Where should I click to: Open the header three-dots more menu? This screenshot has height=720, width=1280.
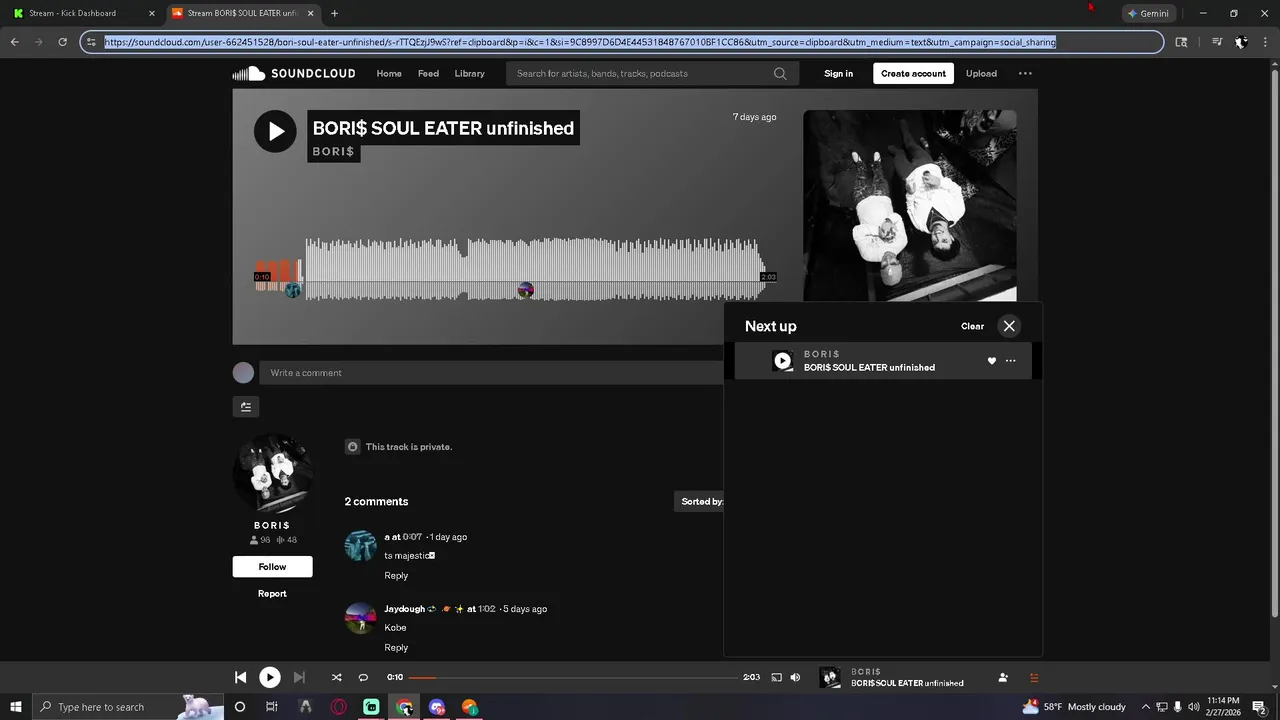click(x=1025, y=73)
